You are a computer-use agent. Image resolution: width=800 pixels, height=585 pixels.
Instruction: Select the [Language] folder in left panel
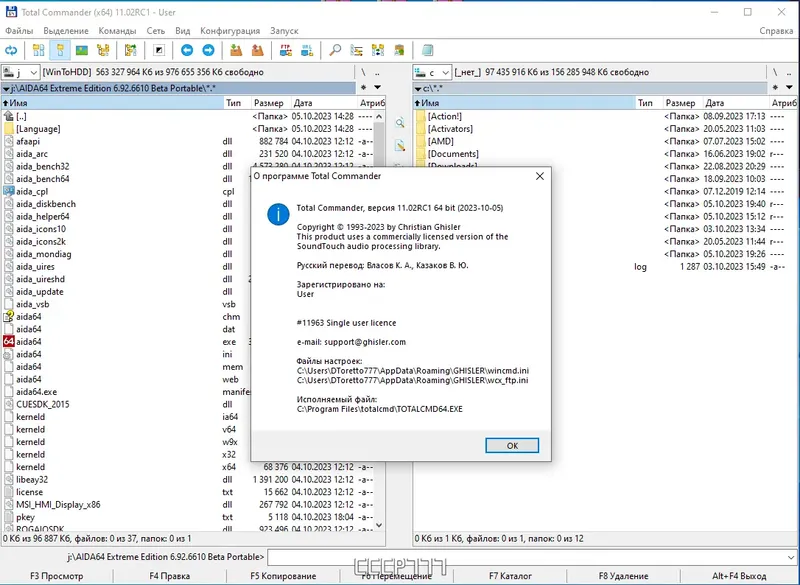coord(38,129)
